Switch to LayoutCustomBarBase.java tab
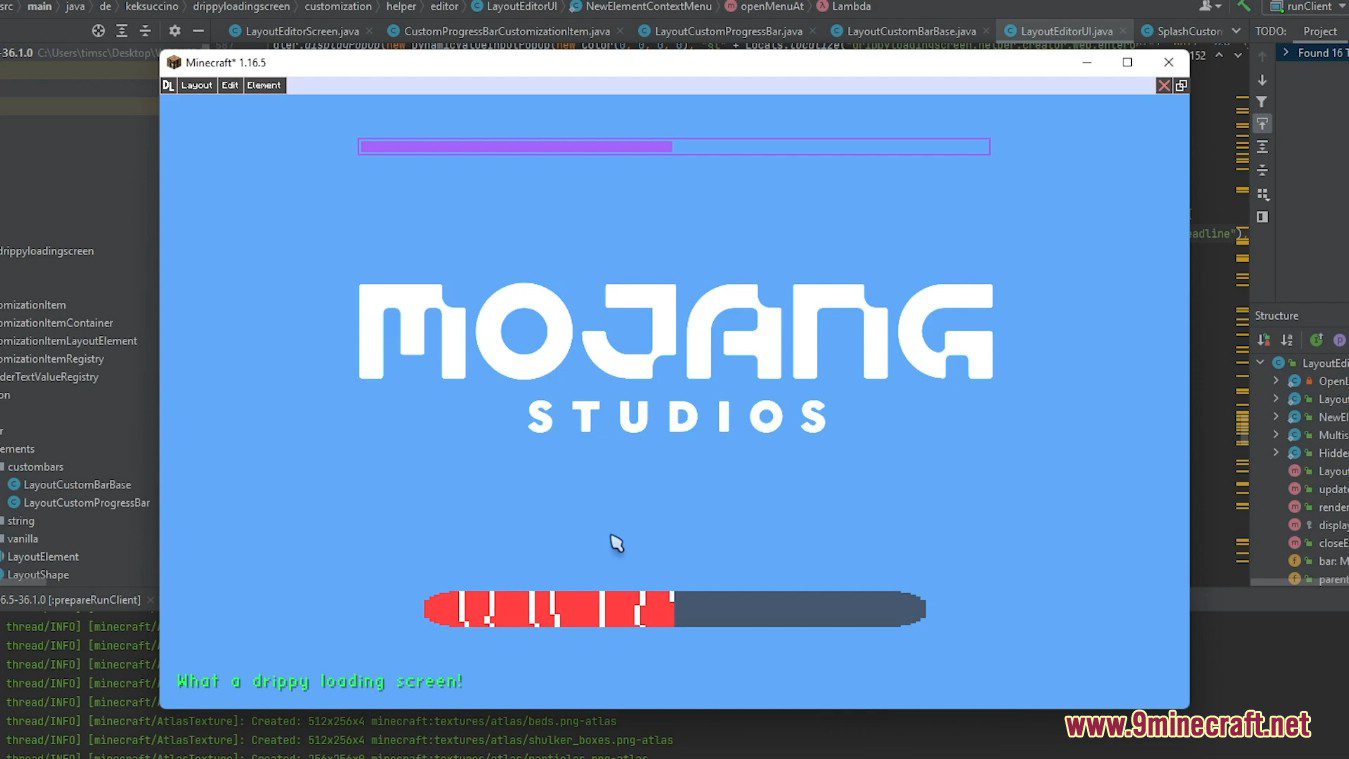Screen dimensions: 1349x759 (911, 31)
